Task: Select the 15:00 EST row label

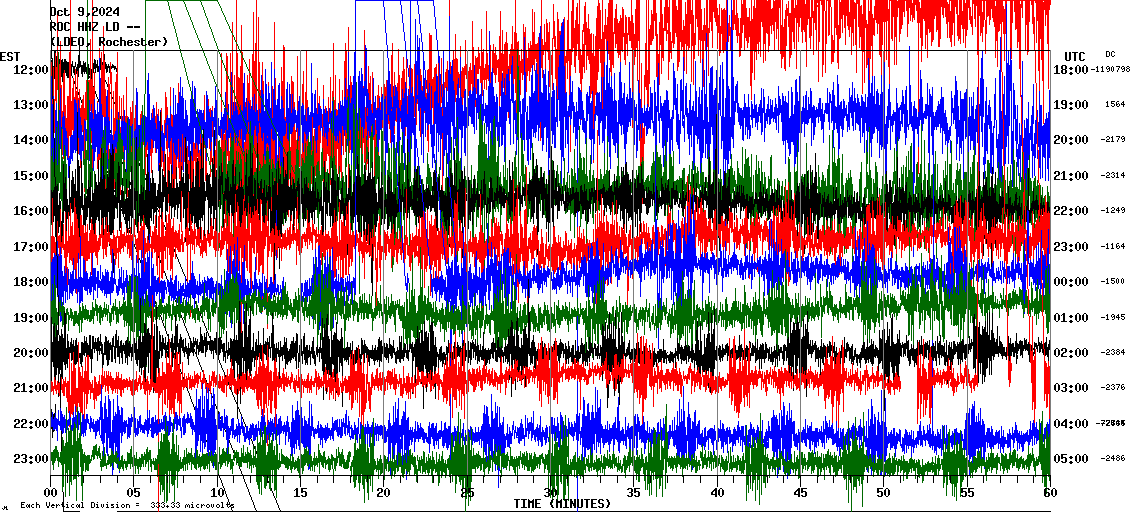Action: click(x=31, y=176)
